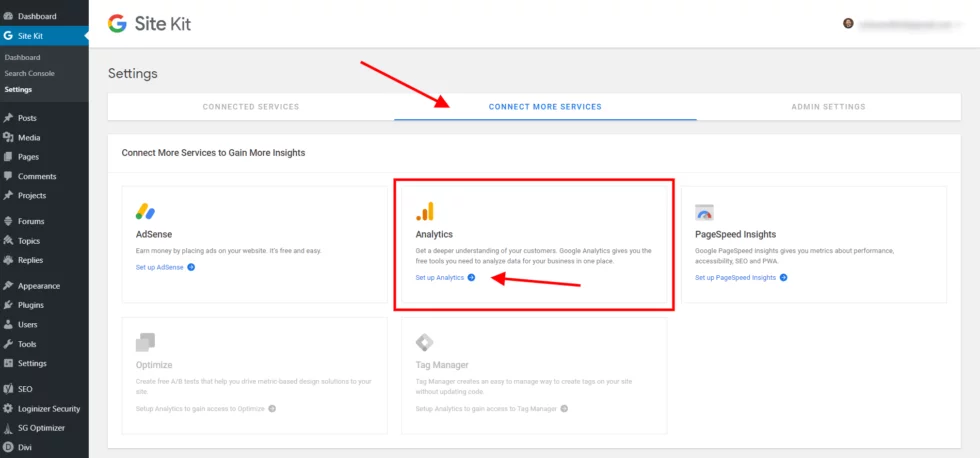Click the Divi icon in sidebar
The image size is (980, 458).
8,447
